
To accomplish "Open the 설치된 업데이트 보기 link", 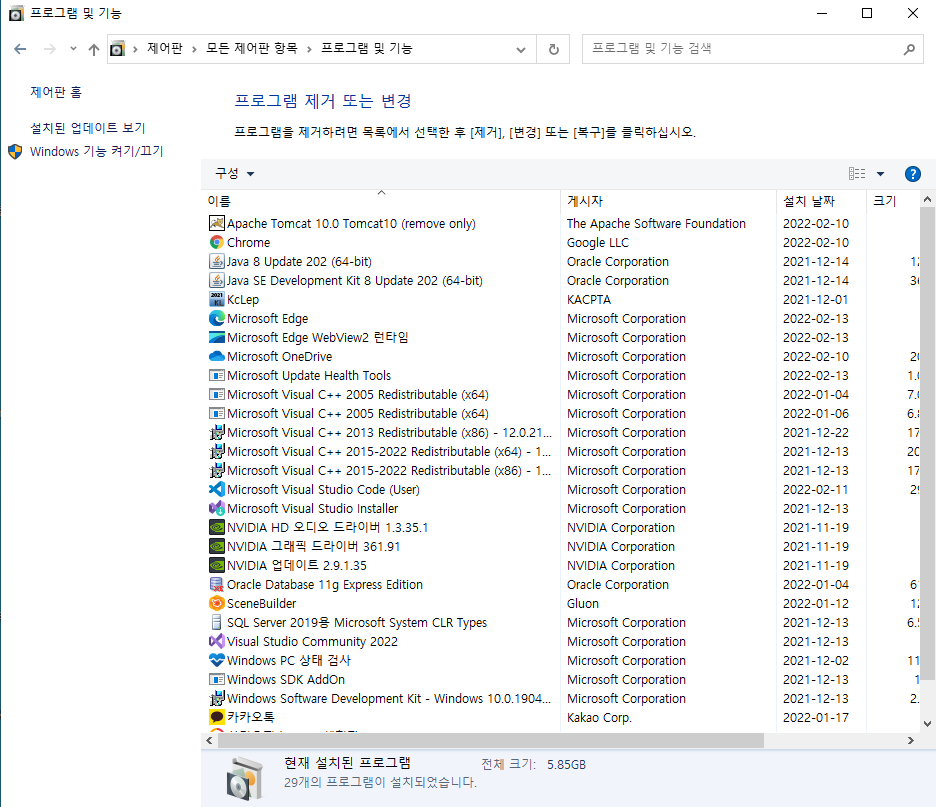I will tap(88, 128).
